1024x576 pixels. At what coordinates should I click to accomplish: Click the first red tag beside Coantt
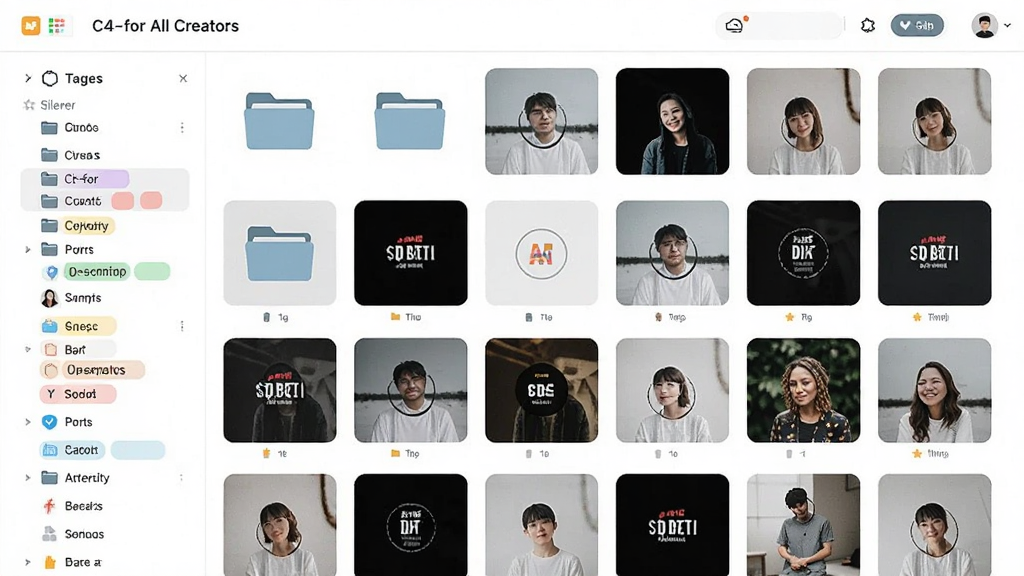pyautogui.click(x=123, y=200)
